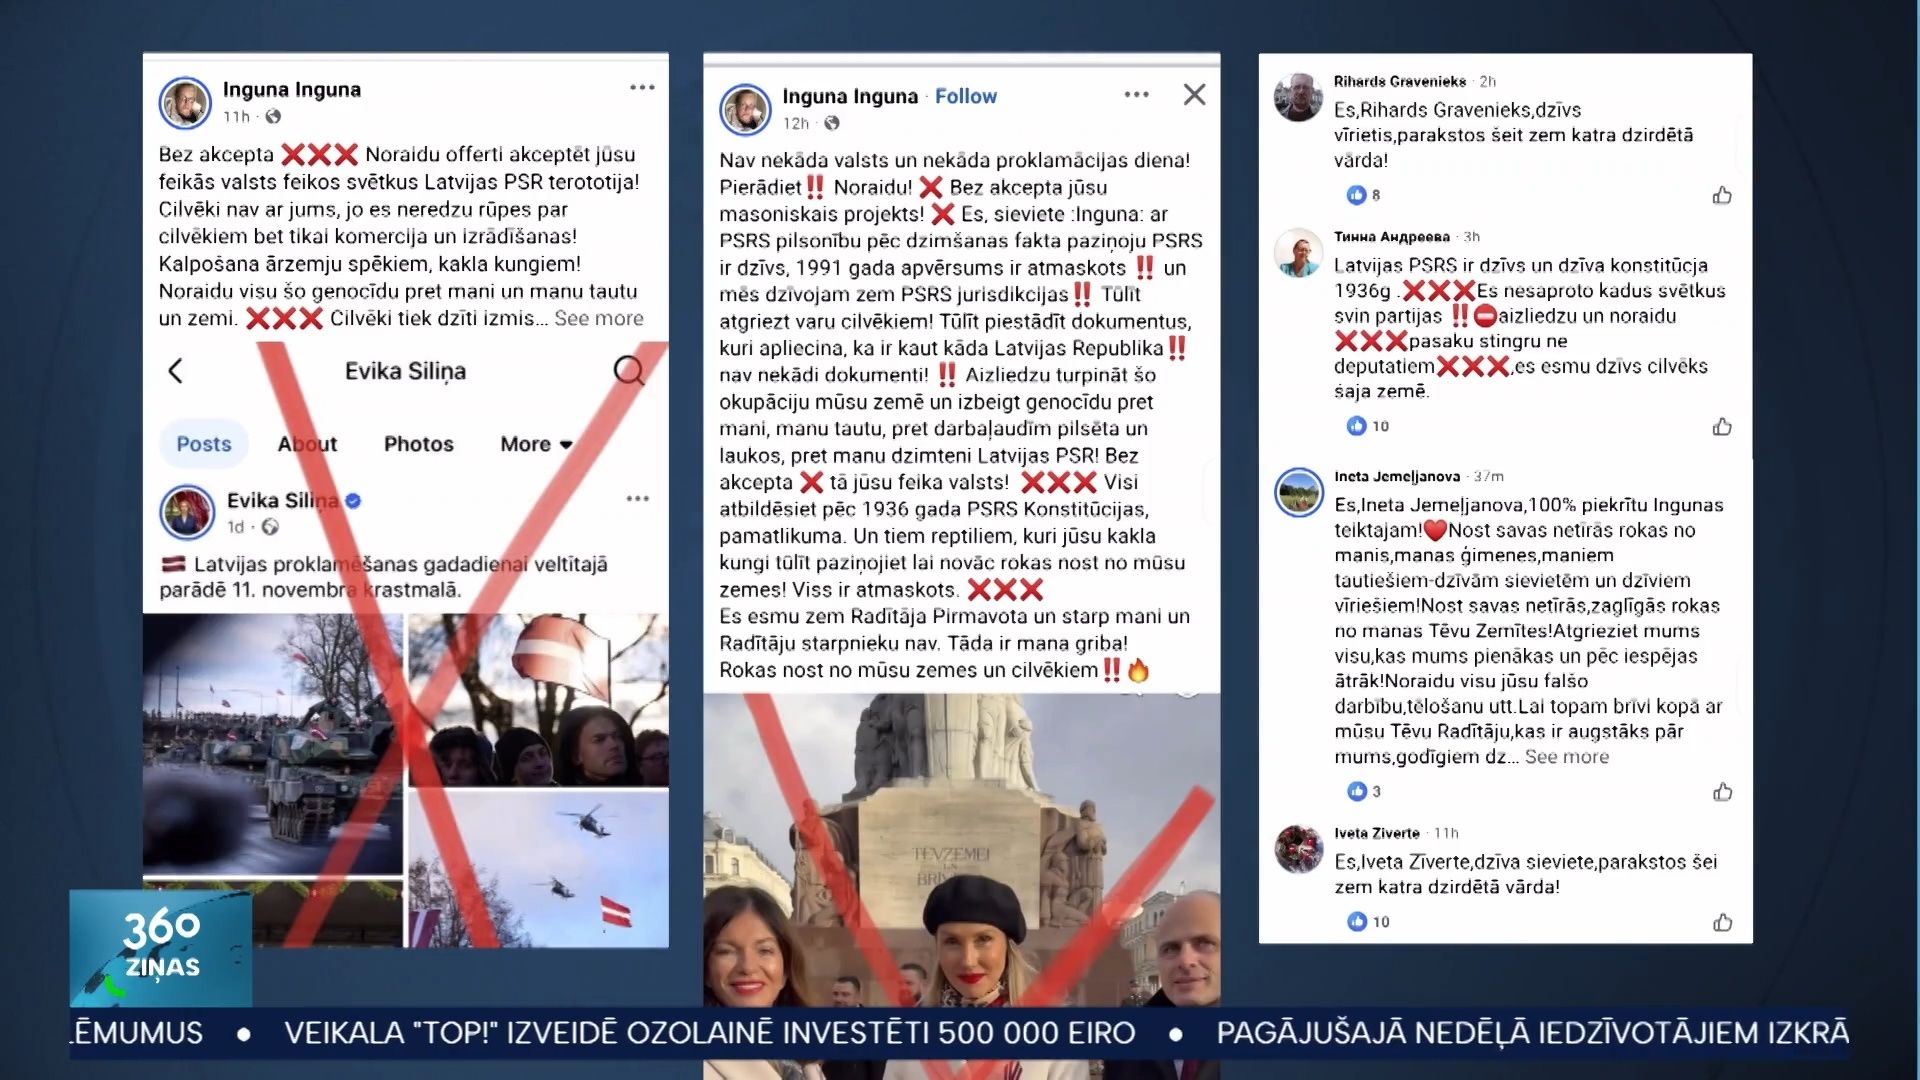This screenshot has height=1080, width=1920.
Task: Close the middle Inguna Inguna post
Action: pos(1194,95)
